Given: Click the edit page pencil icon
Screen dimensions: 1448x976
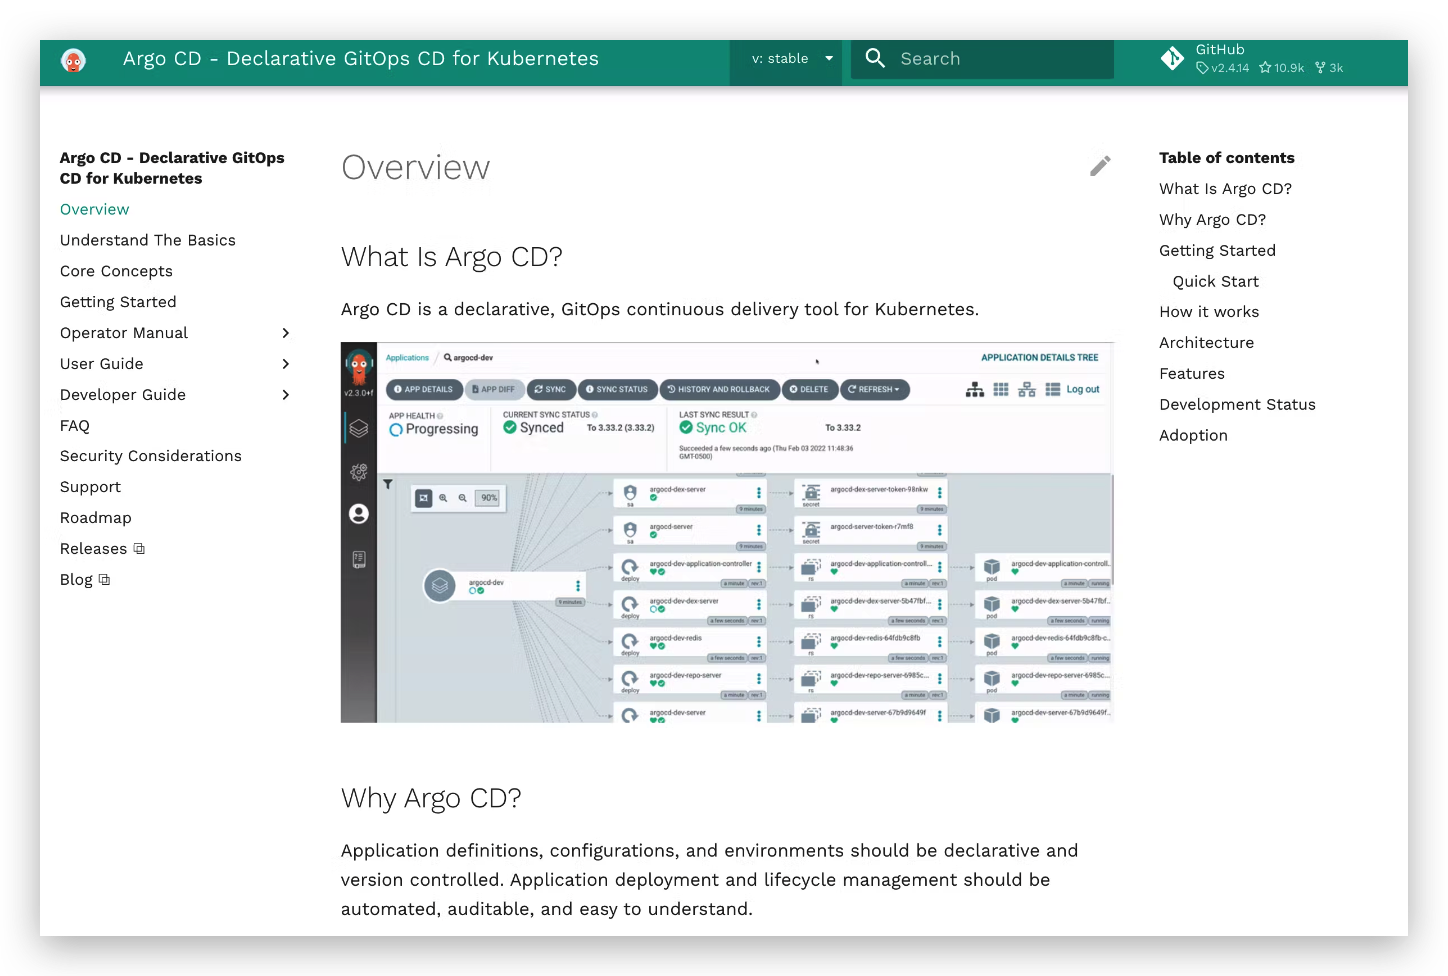Looking at the screenshot, I should [1100, 166].
